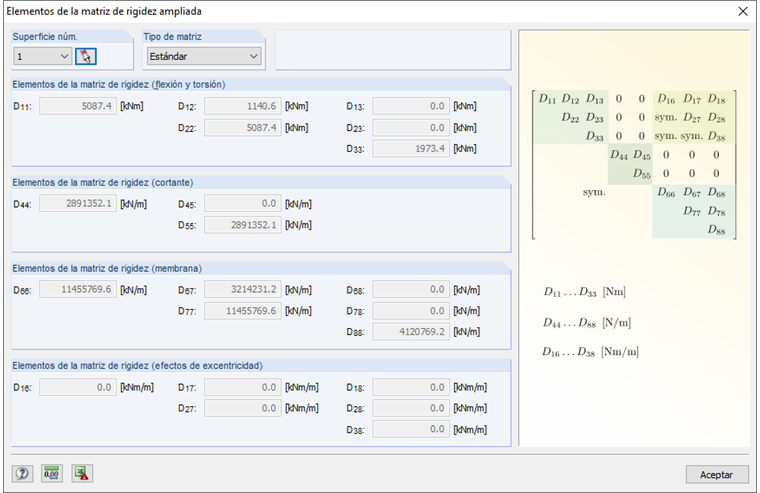Image resolution: width=760 pixels, height=493 pixels.
Task: Click the D45 value field
Action: (243, 204)
